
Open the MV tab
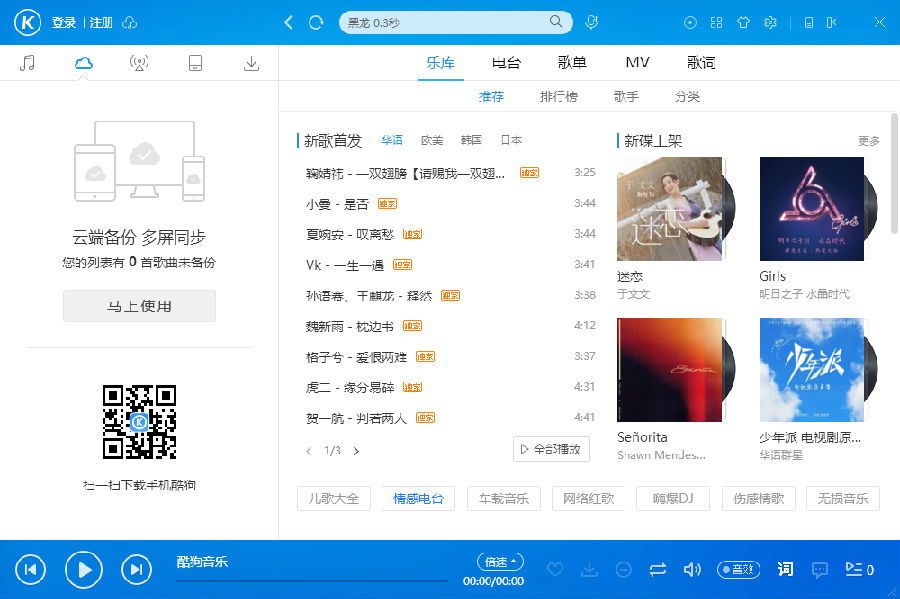(637, 62)
